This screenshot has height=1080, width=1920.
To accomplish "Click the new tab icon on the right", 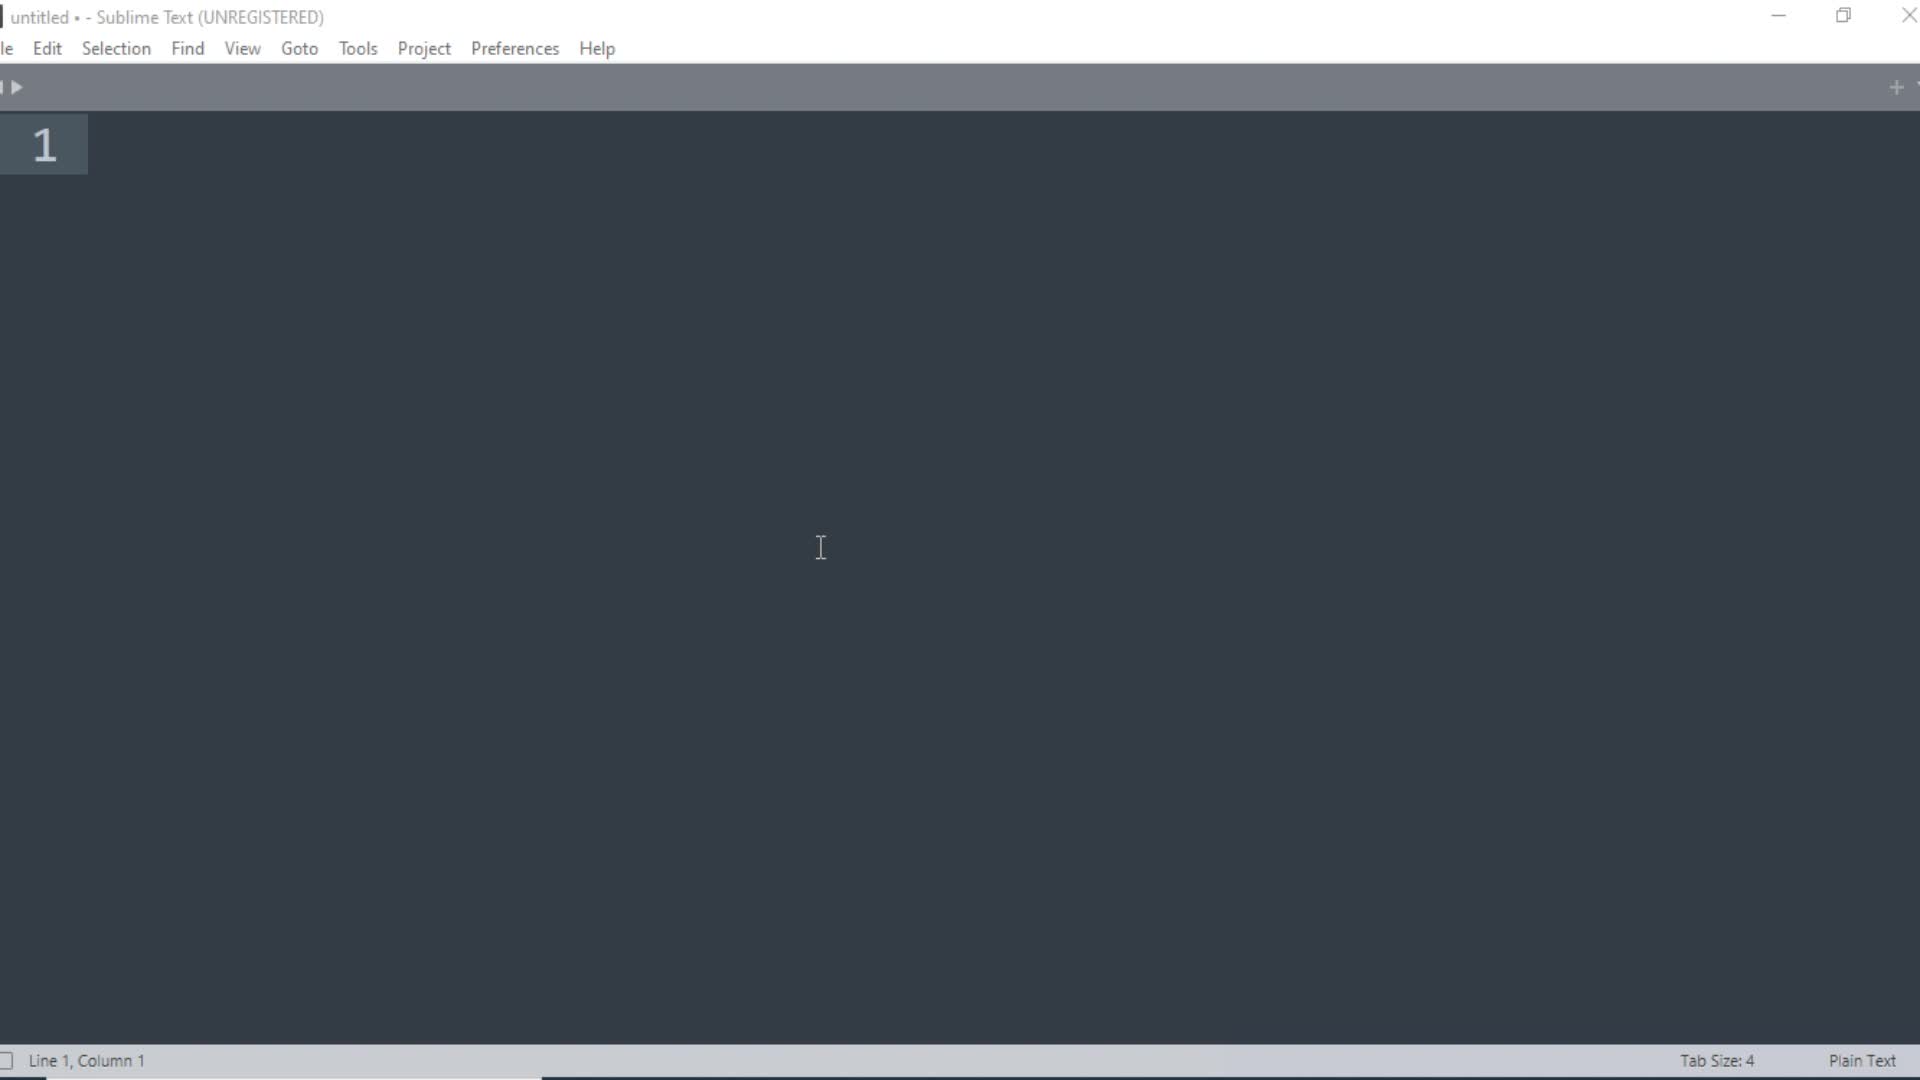I will click(1895, 87).
